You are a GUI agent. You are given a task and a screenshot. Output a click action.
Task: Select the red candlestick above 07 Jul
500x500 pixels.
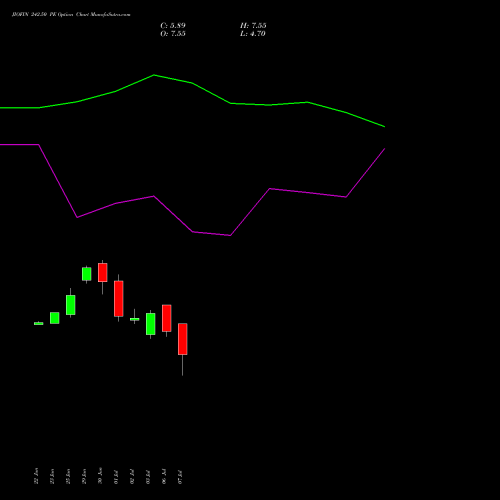click(x=183, y=339)
